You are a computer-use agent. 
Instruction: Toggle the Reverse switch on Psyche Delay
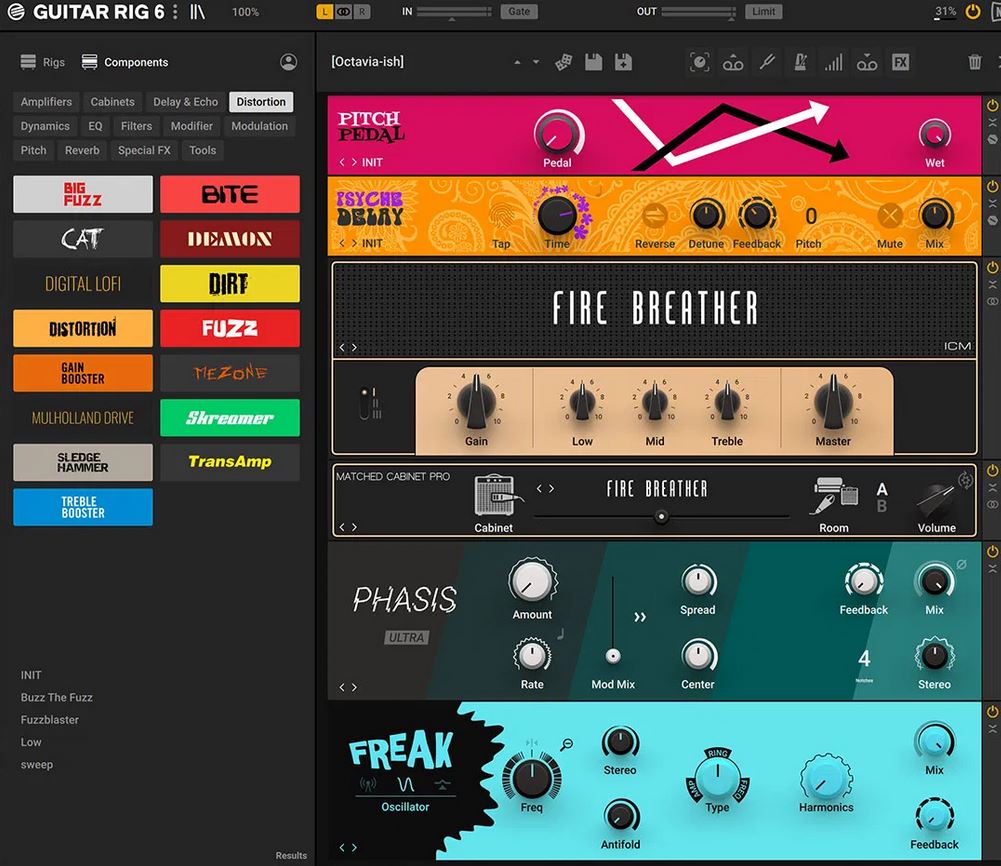coord(655,216)
